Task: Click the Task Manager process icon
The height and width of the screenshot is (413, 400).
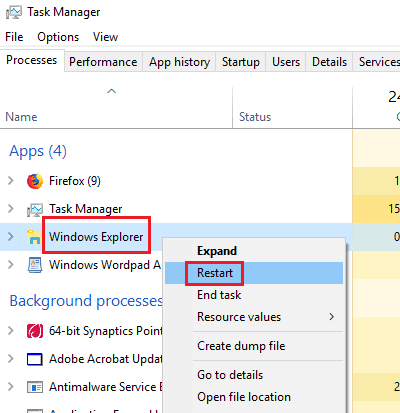Action: point(35,209)
